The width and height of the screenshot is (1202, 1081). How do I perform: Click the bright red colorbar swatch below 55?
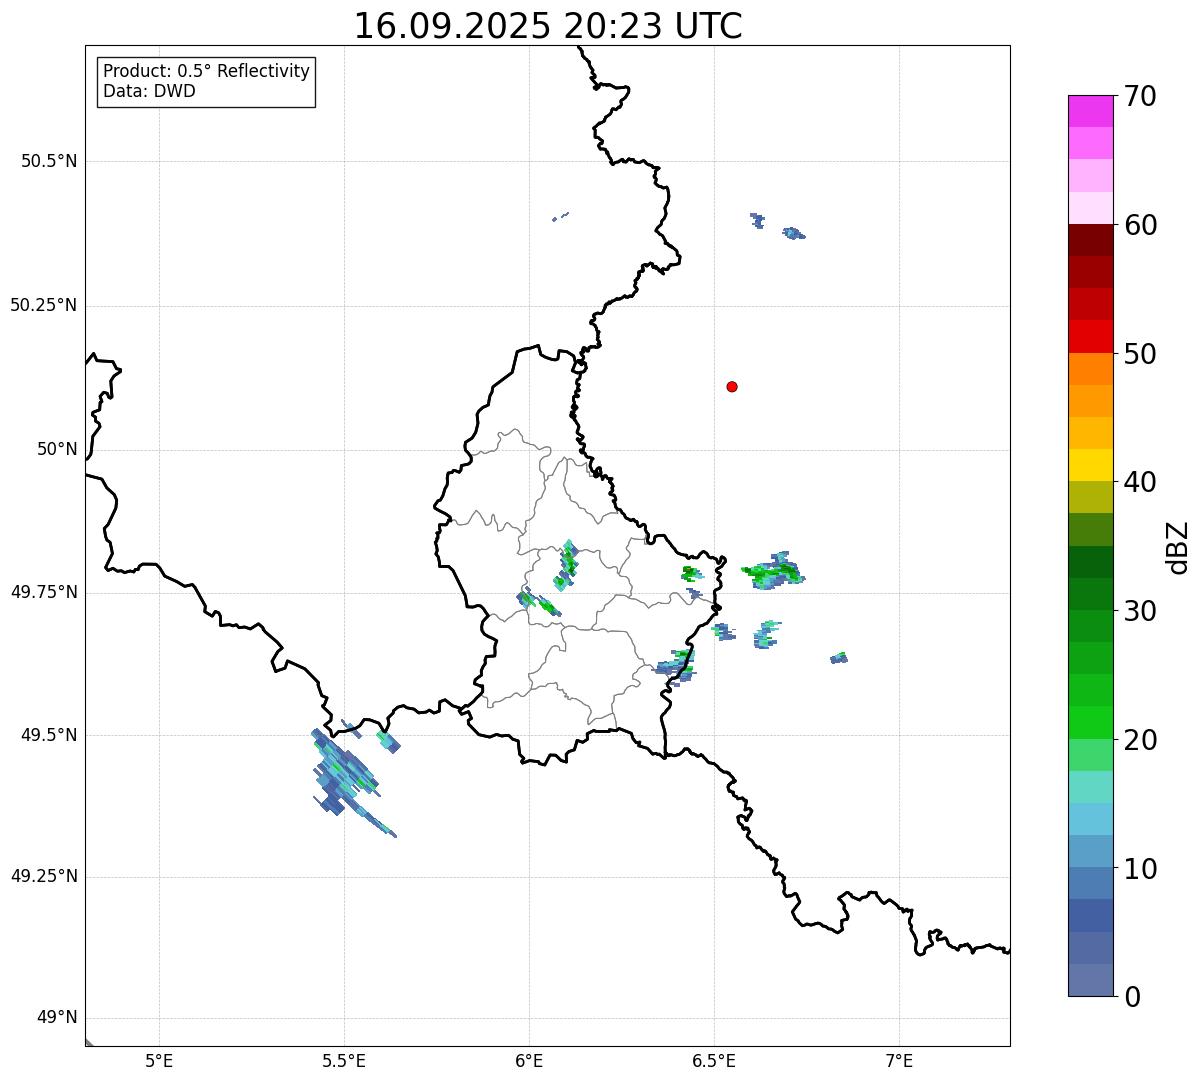point(1091,336)
